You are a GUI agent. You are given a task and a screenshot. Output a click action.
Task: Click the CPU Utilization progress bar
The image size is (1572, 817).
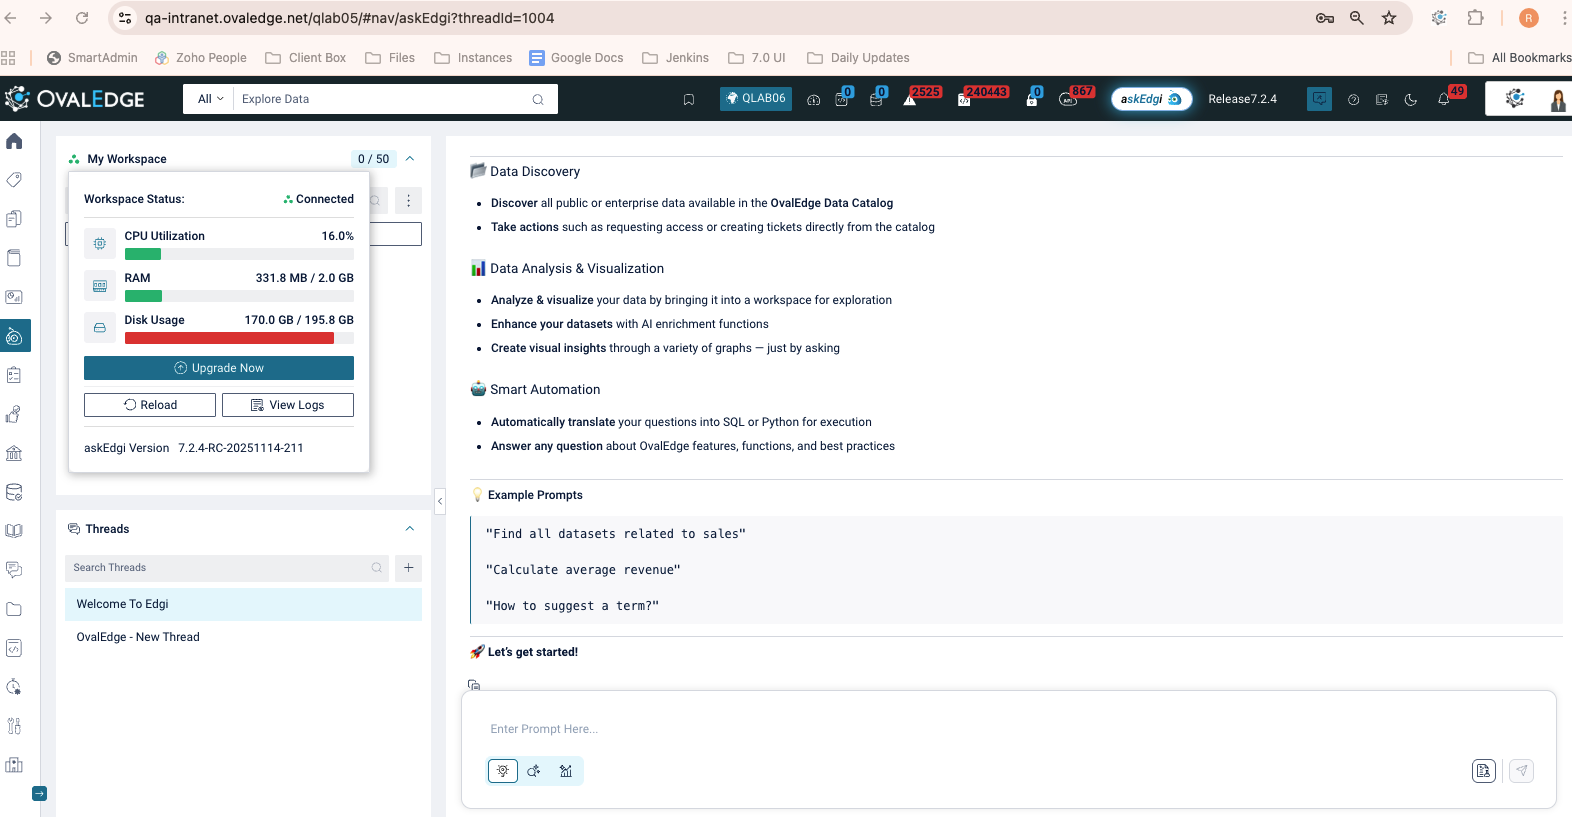239,254
